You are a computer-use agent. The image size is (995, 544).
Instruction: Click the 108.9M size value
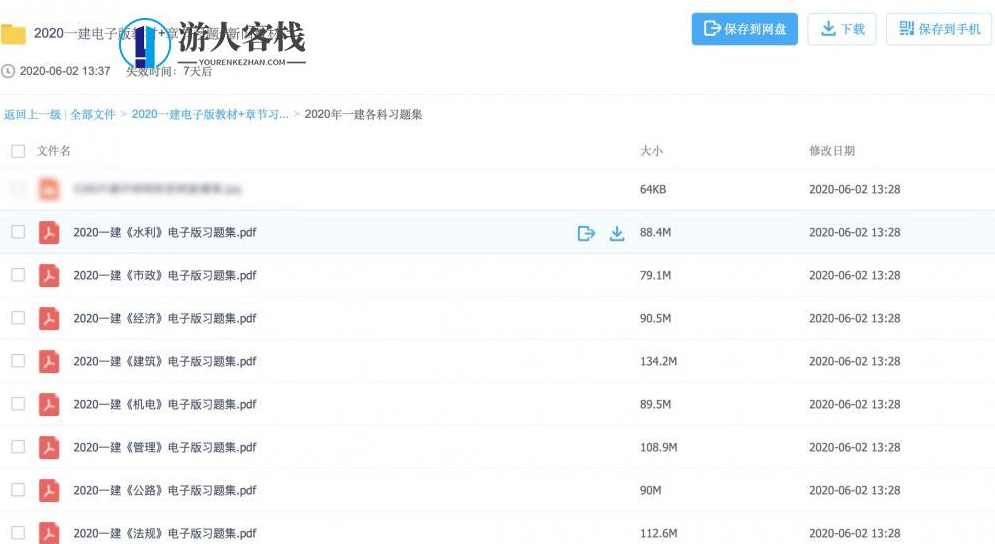pyautogui.click(x=659, y=448)
